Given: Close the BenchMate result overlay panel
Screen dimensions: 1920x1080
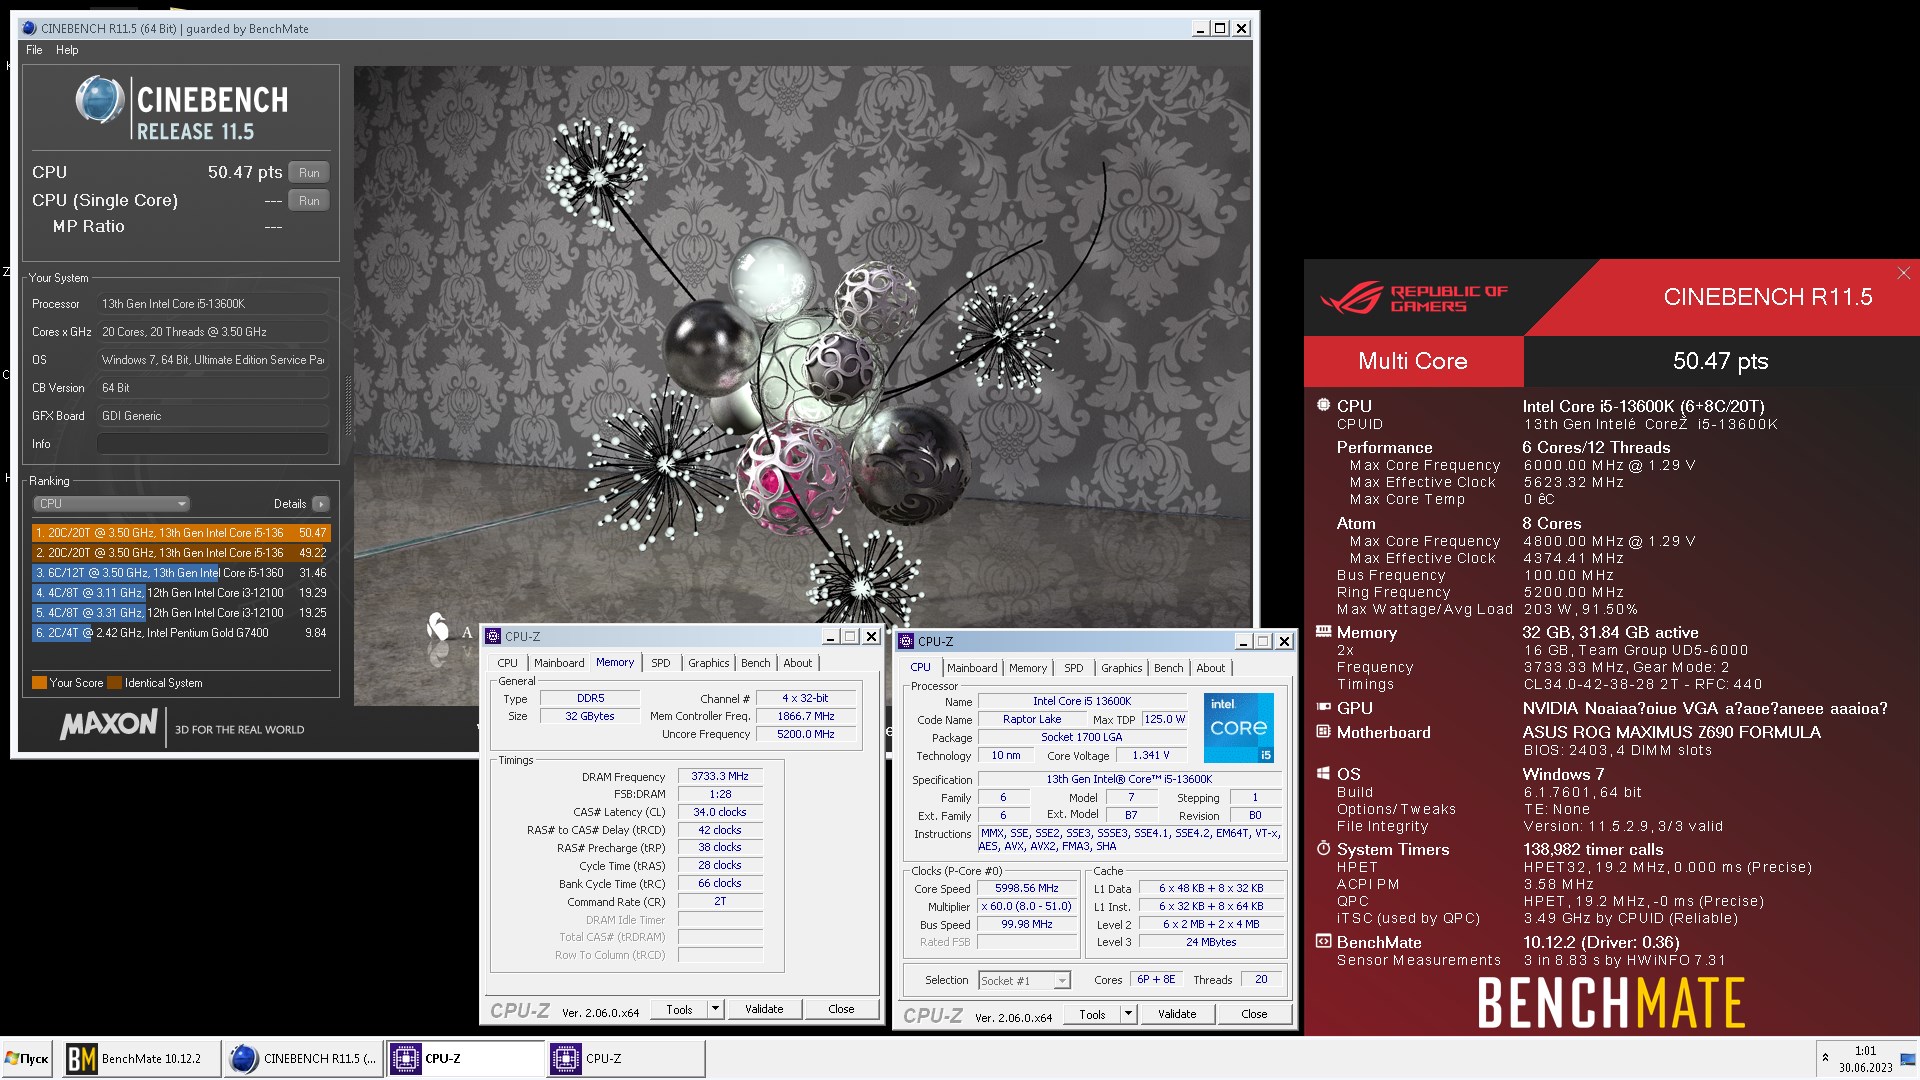Looking at the screenshot, I should (1904, 273).
